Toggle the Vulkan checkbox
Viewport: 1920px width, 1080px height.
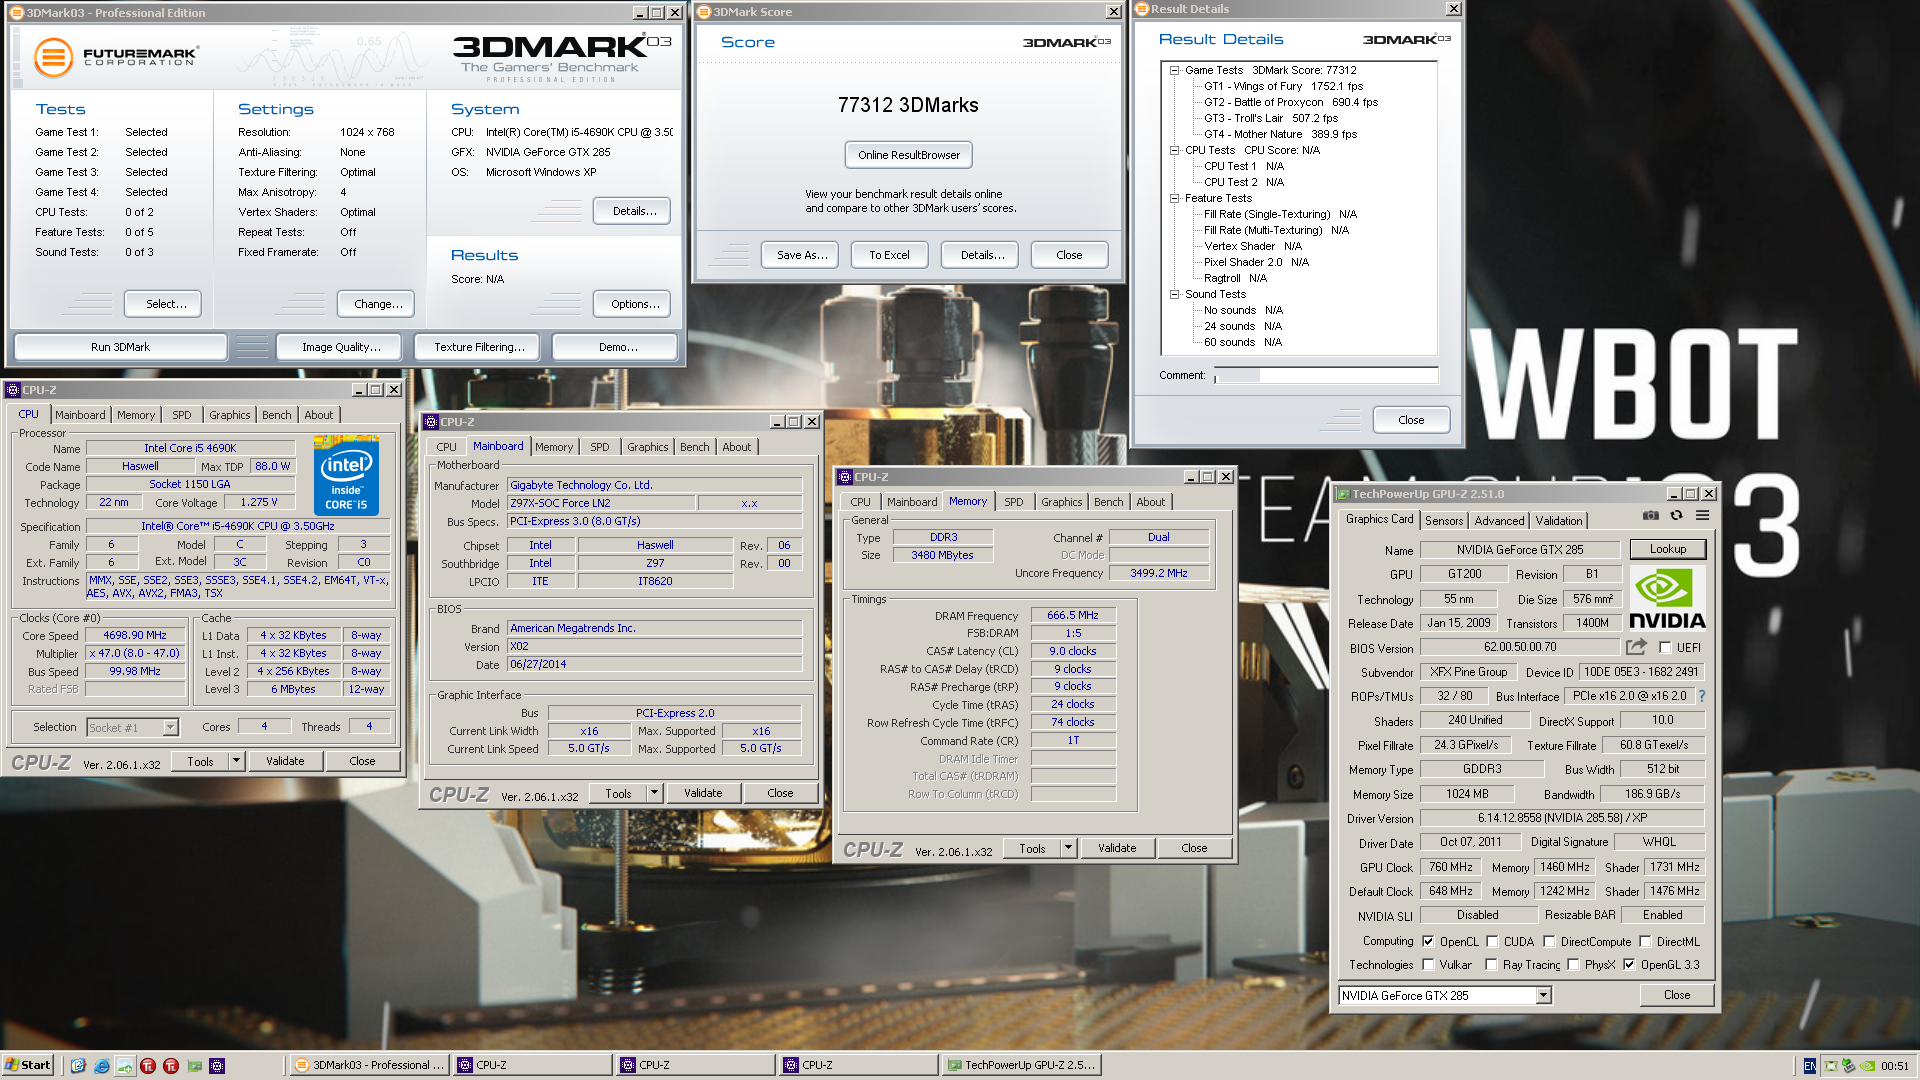[x=1428, y=965]
